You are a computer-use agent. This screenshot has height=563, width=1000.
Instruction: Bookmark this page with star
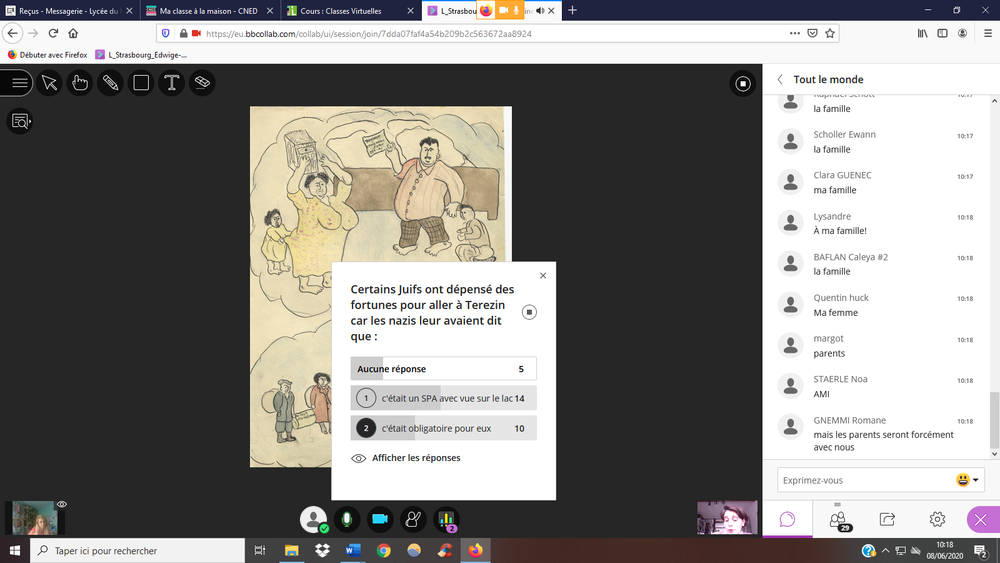(x=830, y=33)
